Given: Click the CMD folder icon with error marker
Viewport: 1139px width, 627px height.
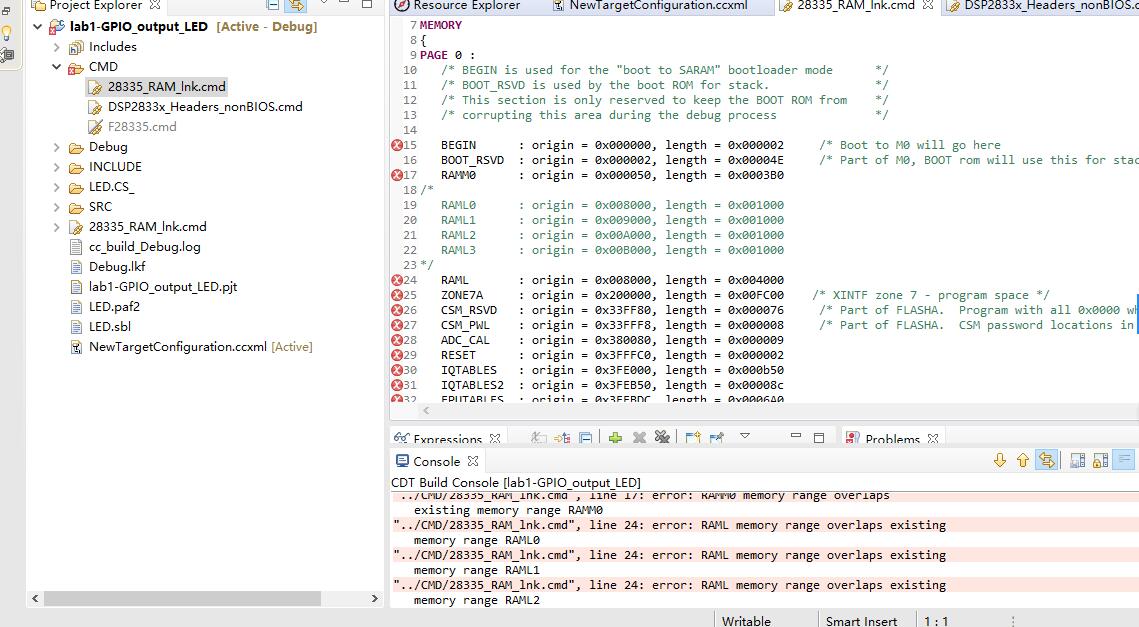Looking at the screenshot, I should tap(76, 68).
